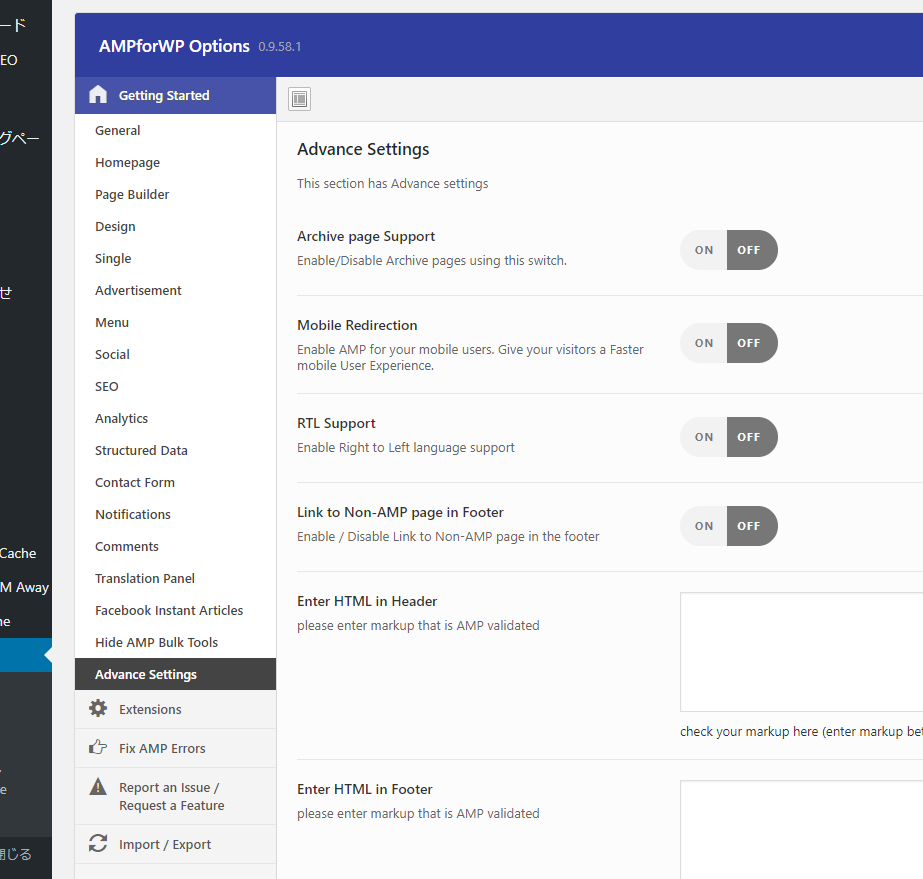Click the 'M Away' item in WordPress sidebar
The image size is (923, 879).
(x=26, y=588)
